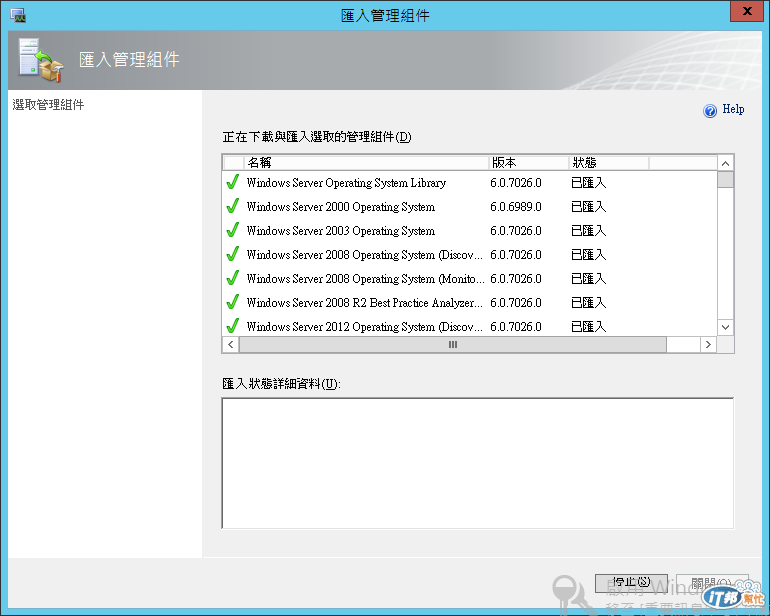Click the horizontal scrollbar thumb

pos(453,344)
